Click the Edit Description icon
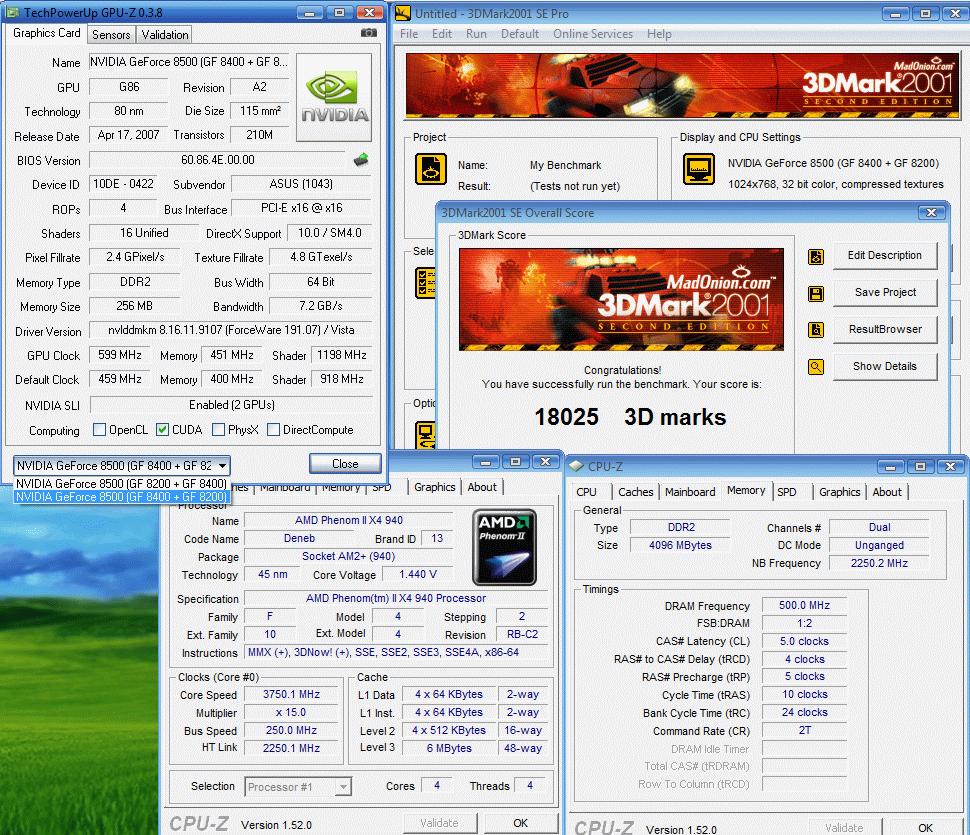Image resolution: width=970 pixels, height=835 pixels. coord(816,257)
